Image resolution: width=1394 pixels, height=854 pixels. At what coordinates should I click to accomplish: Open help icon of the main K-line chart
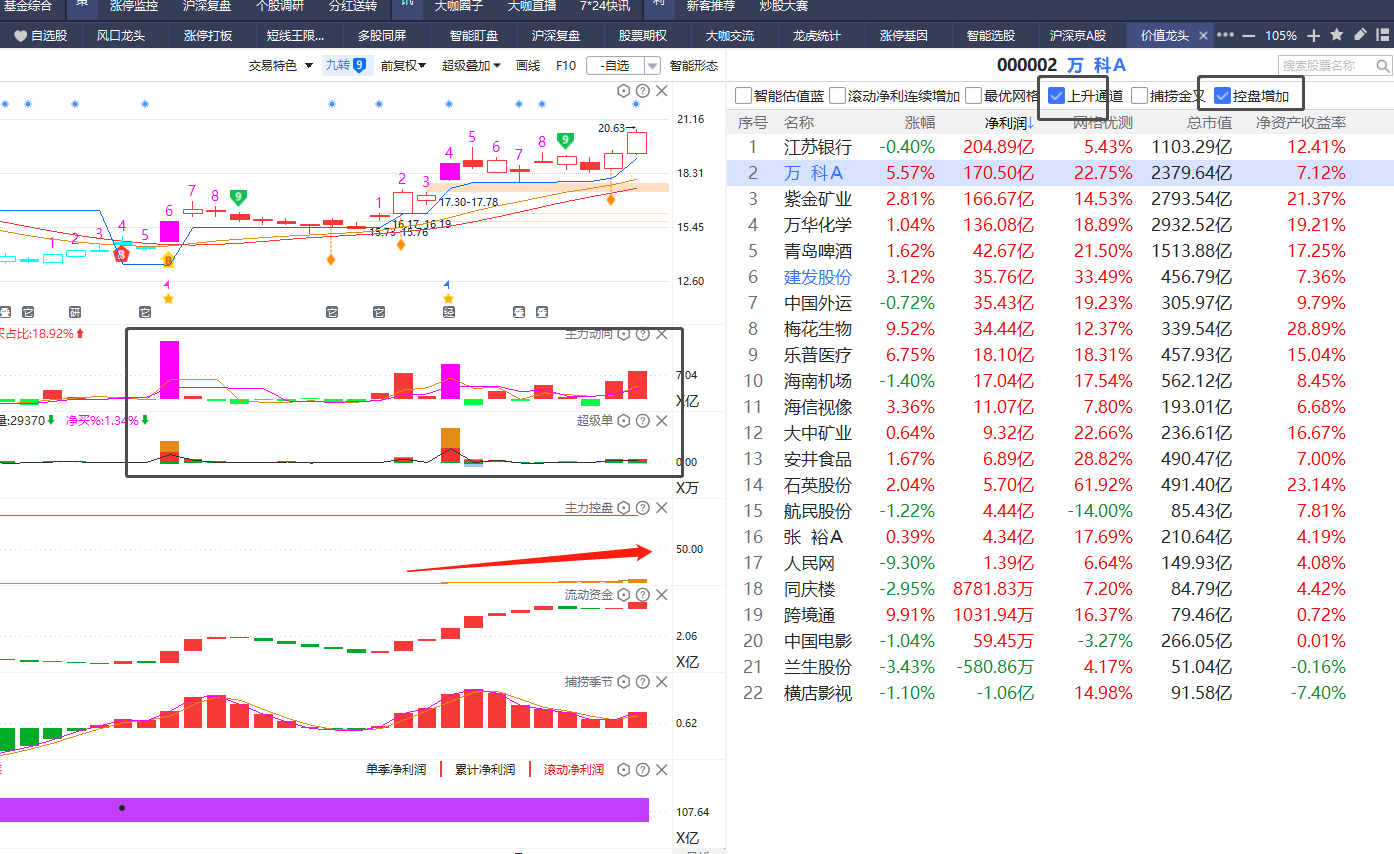click(x=643, y=91)
